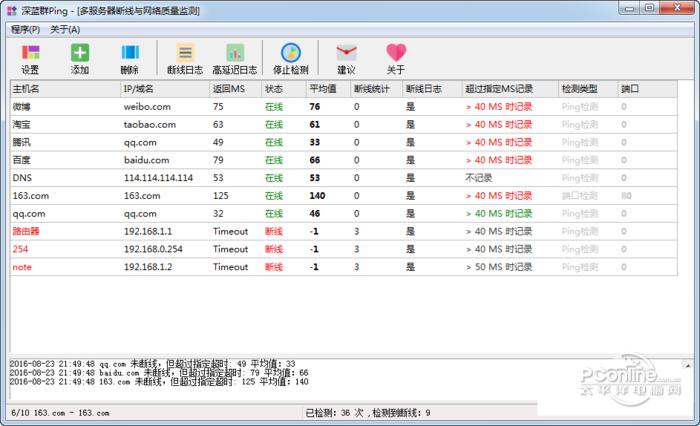
Task: Click the 192.168.0.254 IP cell
Action: coord(153,249)
